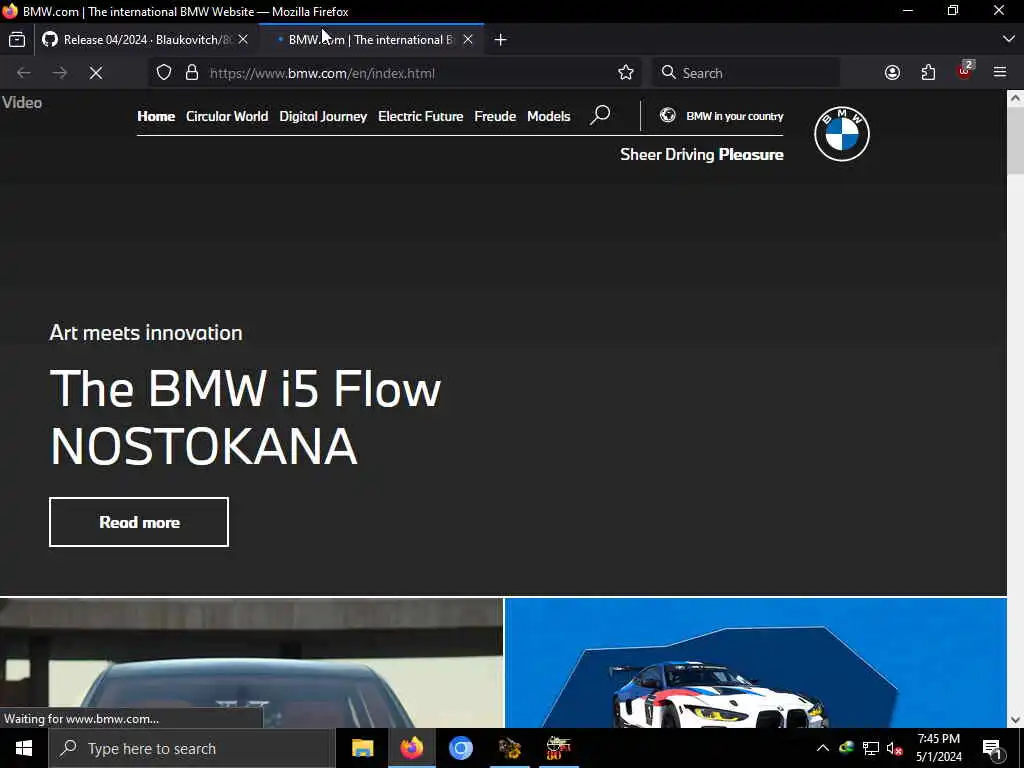
Task: Click the BMW roundel logo
Action: (842, 134)
